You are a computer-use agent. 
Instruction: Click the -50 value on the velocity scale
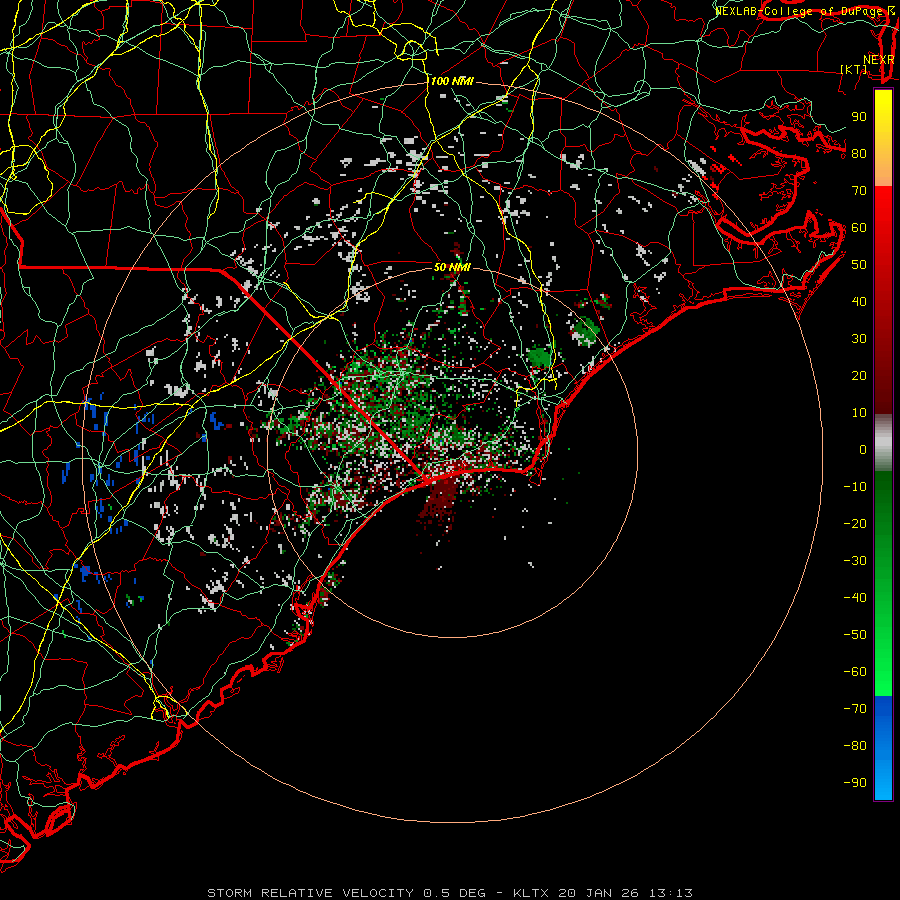point(855,635)
